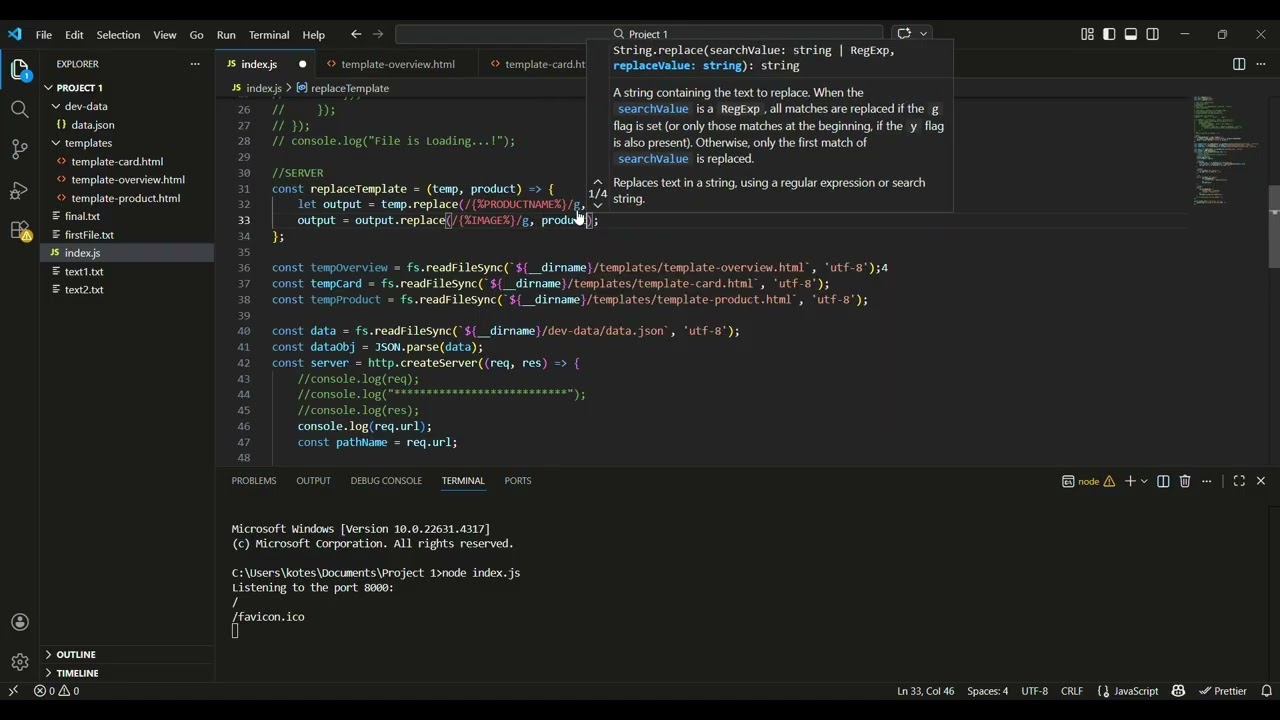
Task: Change line ending via CRLF
Action: coord(1072,691)
